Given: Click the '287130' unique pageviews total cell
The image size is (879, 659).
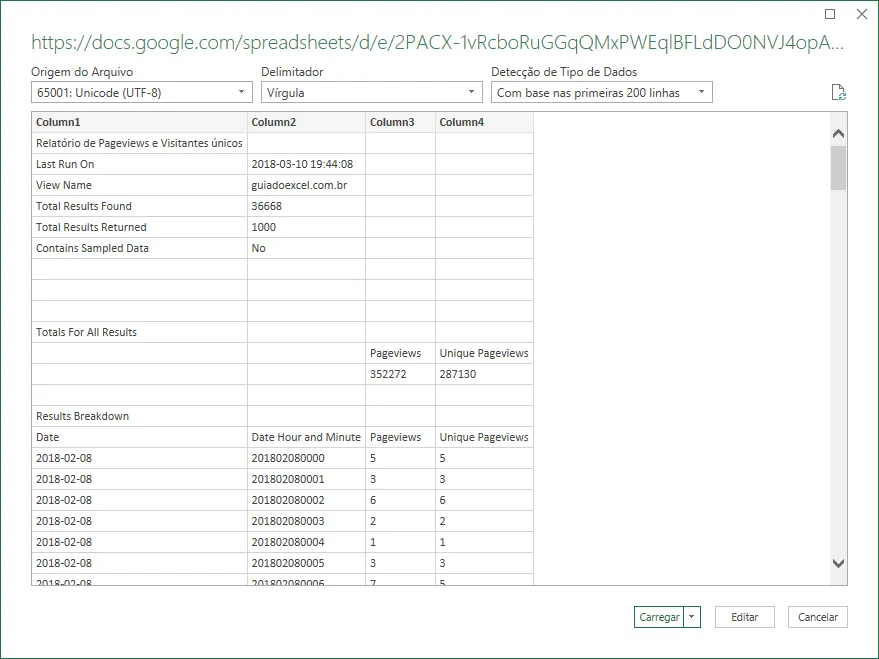Looking at the screenshot, I should tap(484, 374).
